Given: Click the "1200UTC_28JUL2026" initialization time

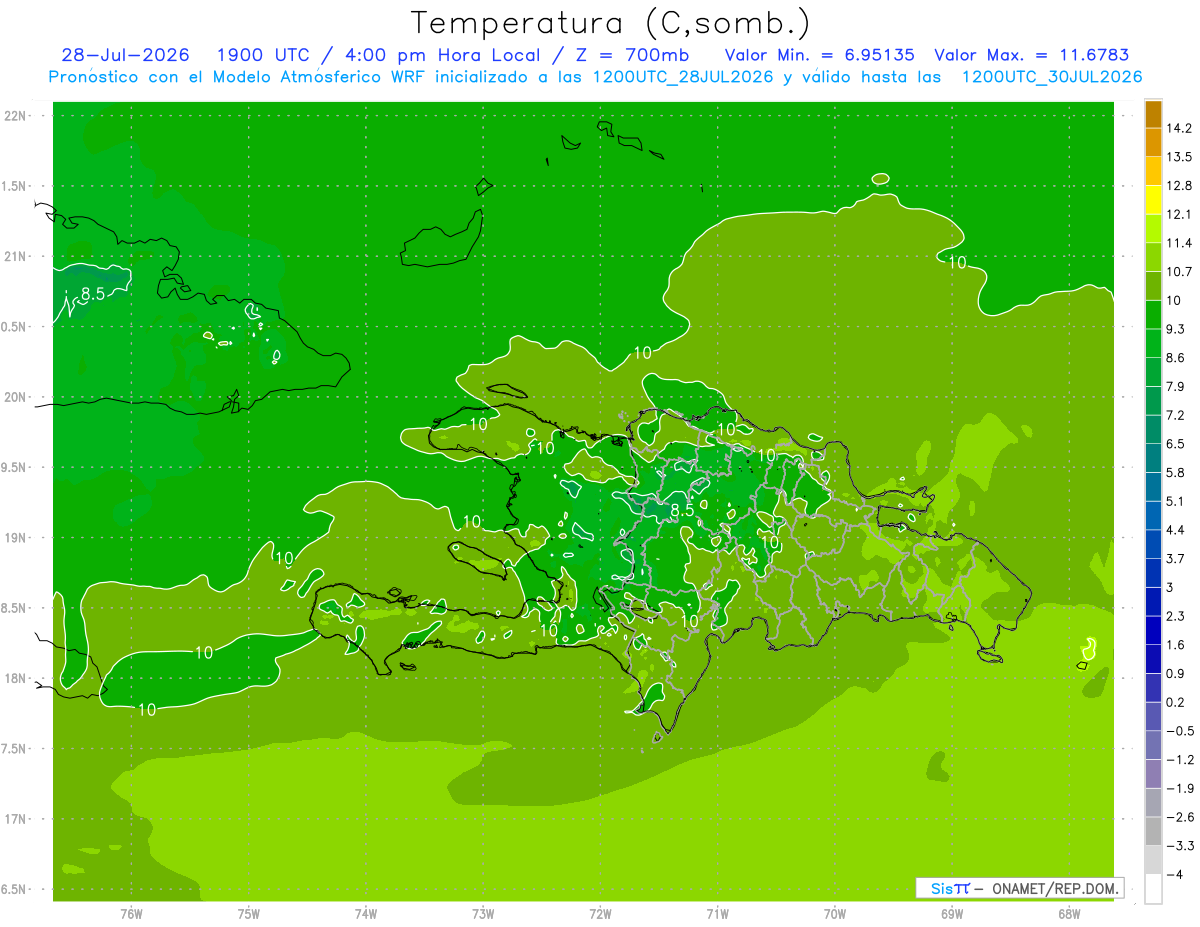Looking at the screenshot, I should pos(682,77).
